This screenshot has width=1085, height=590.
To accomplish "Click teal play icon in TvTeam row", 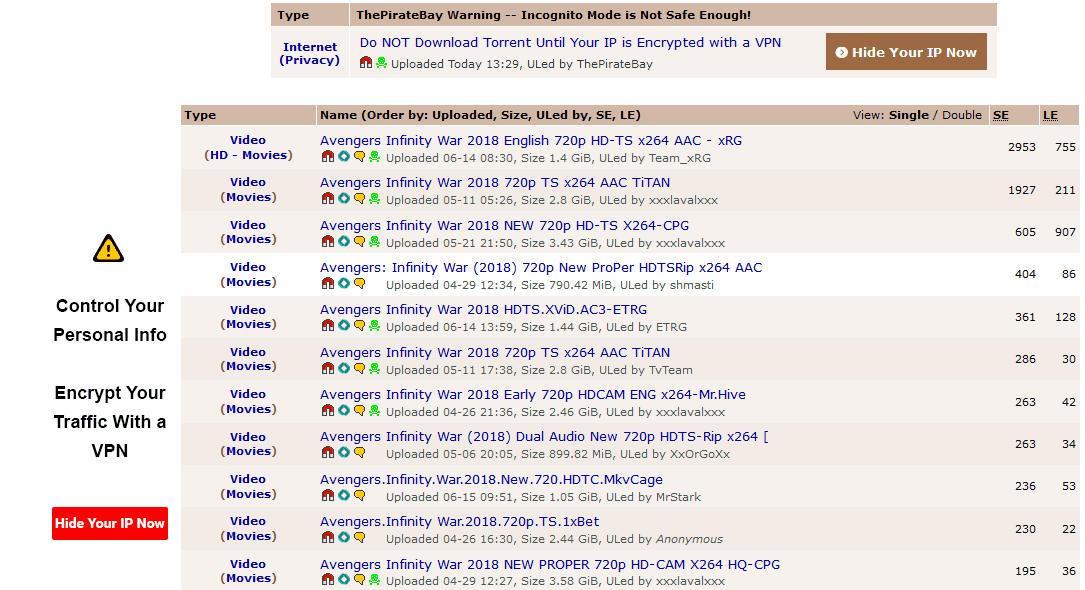I will (x=344, y=369).
